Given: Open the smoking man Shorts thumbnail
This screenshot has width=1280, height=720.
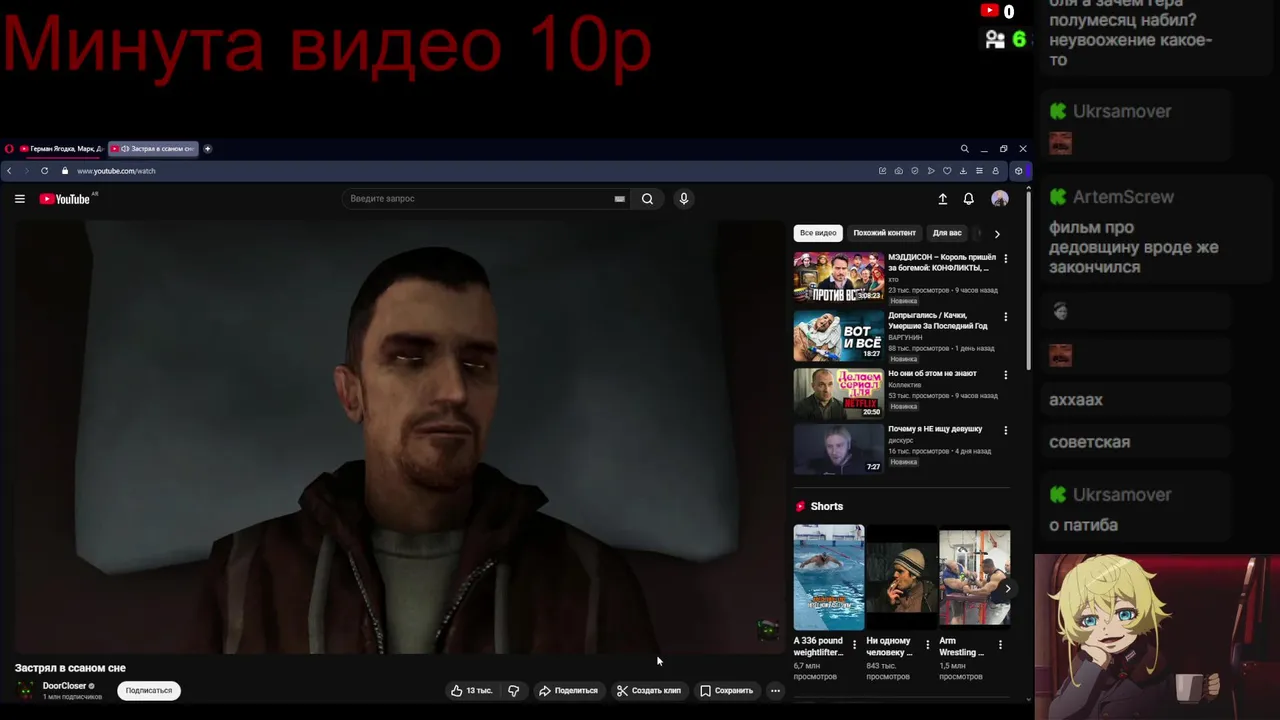Looking at the screenshot, I should tap(902, 577).
